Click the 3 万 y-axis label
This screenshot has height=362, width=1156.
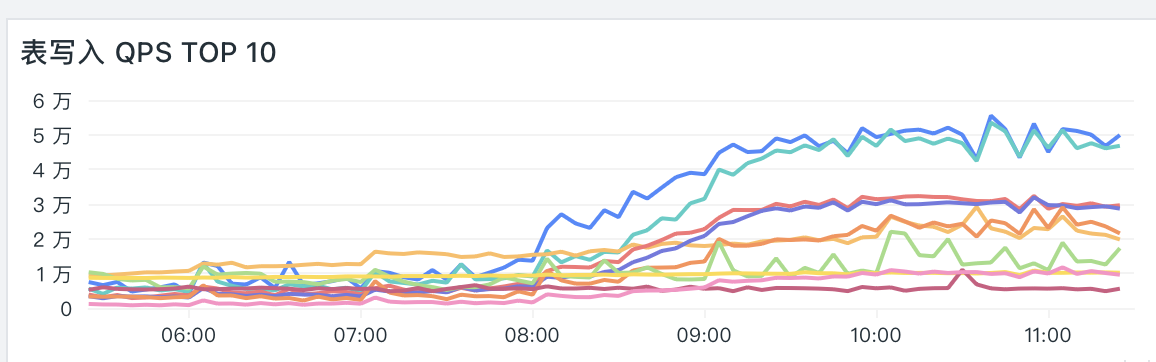click(52, 204)
